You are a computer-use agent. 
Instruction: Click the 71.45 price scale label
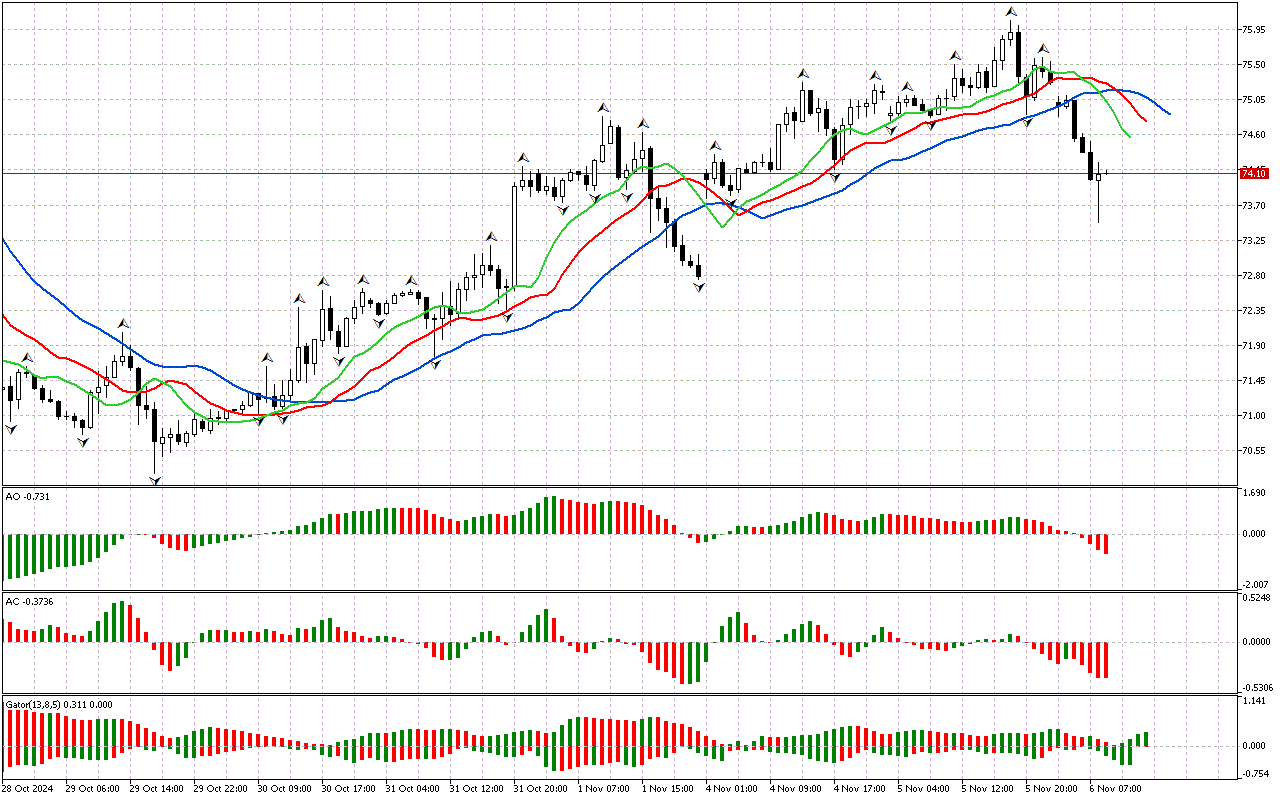click(1253, 381)
